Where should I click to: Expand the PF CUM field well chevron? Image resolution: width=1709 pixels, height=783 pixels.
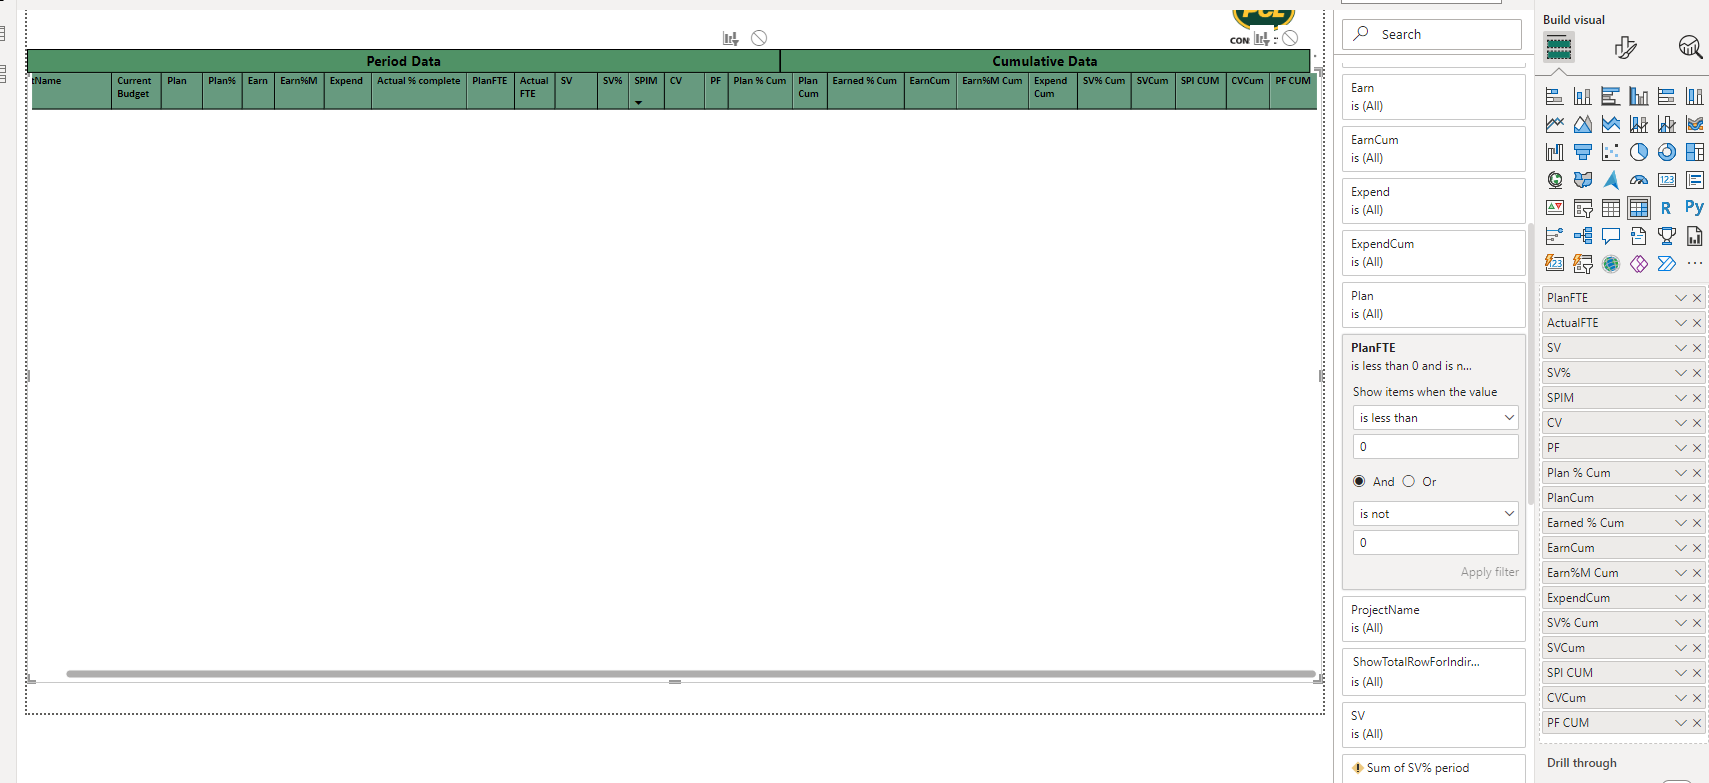pyautogui.click(x=1681, y=723)
